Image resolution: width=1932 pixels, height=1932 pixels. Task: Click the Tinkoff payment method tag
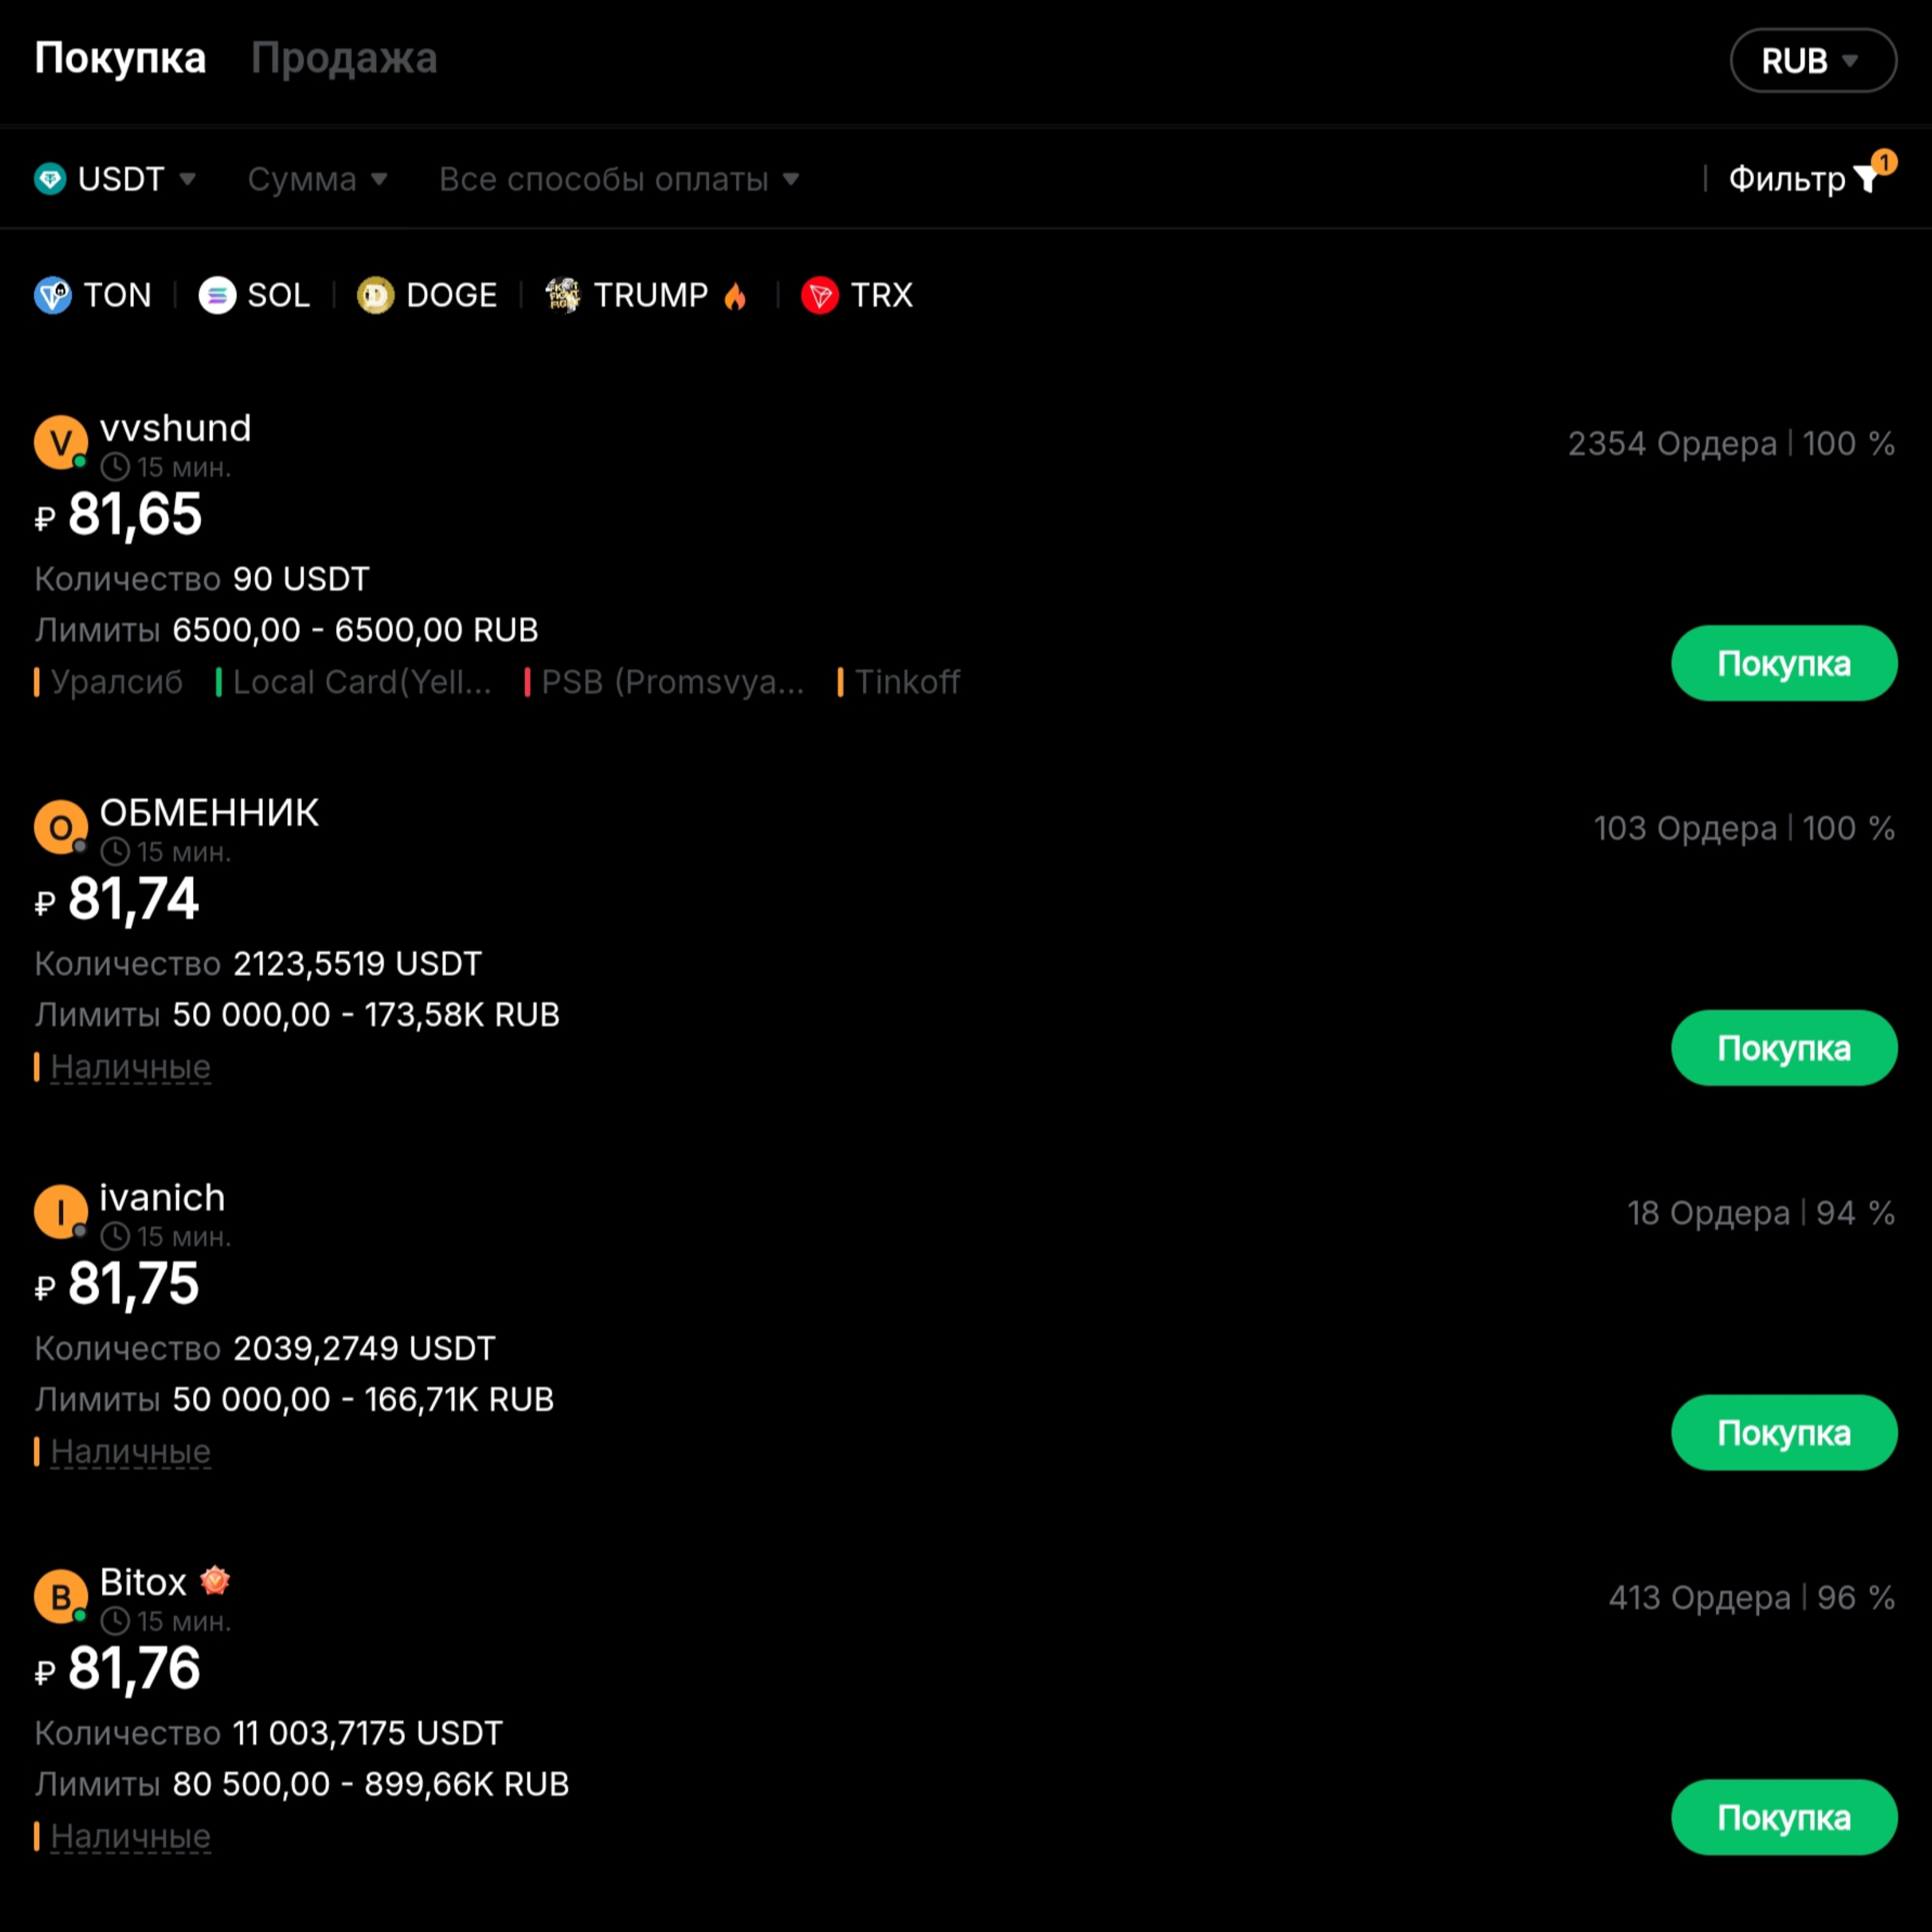coord(907,682)
